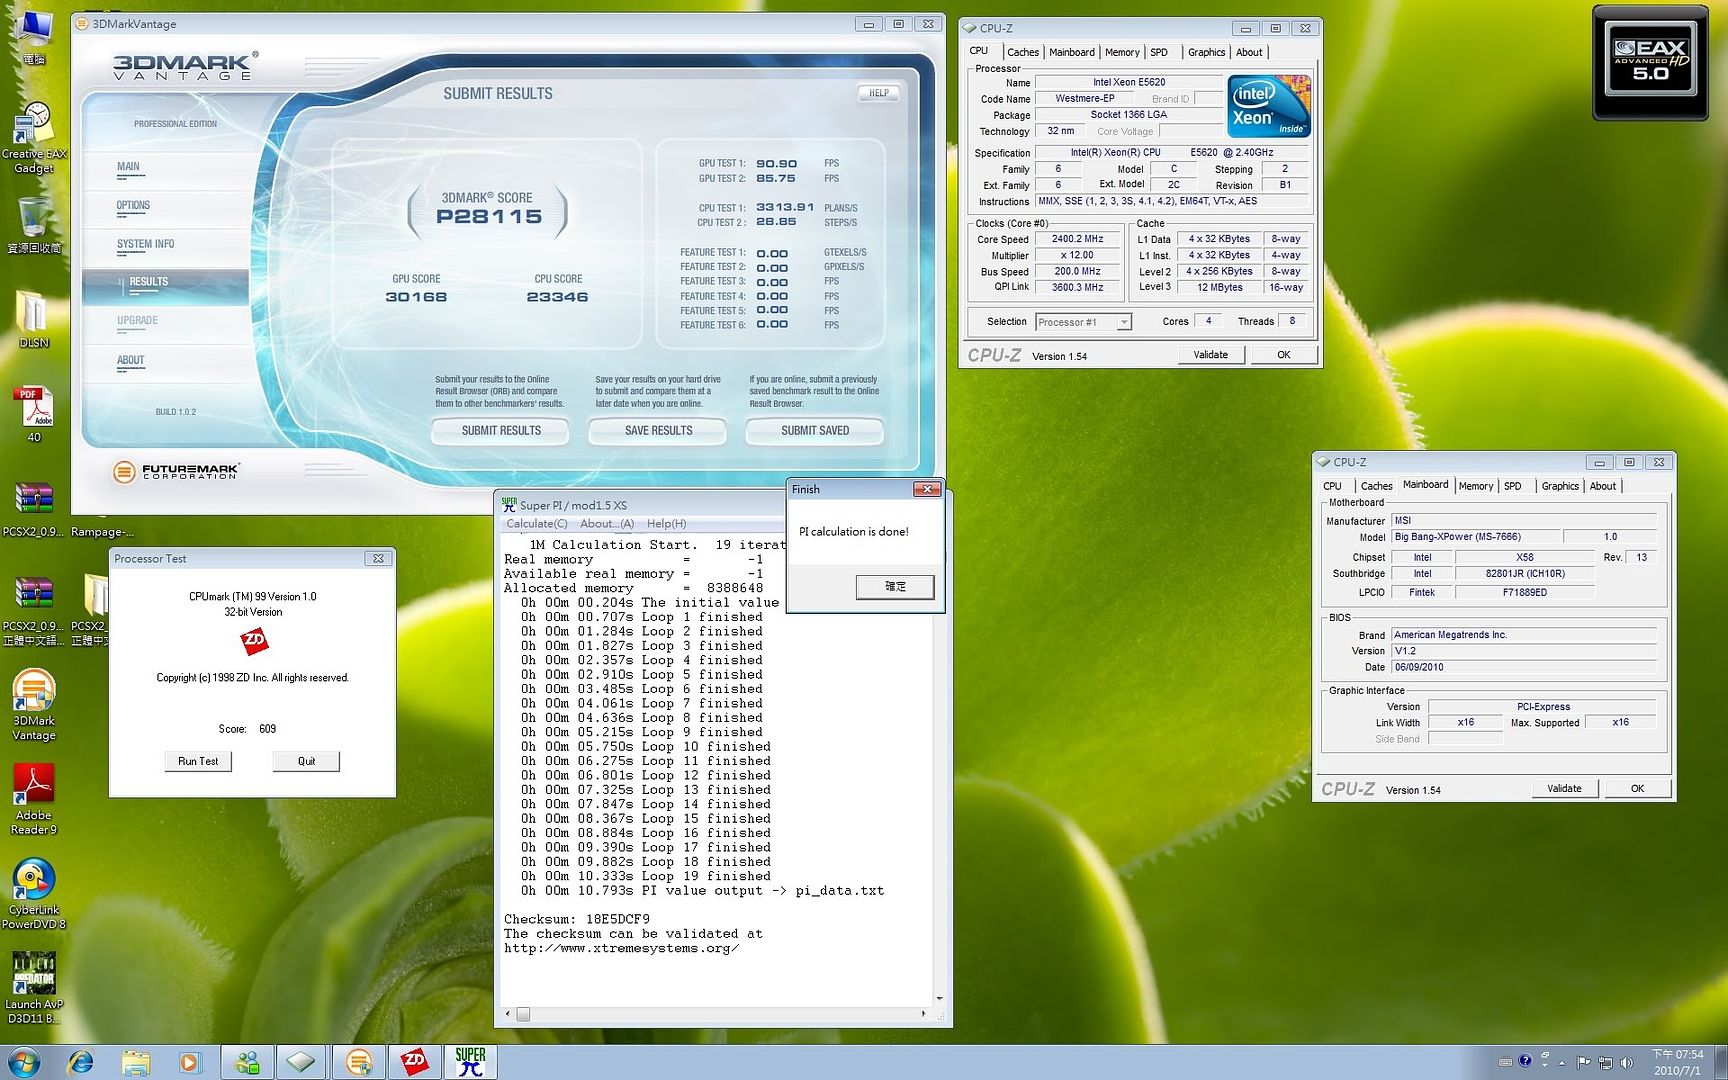This screenshot has height=1080, width=1728.
Task: Switch to SPD tab in the CPU window of CPU-Z
Action: coord(1159,52)
